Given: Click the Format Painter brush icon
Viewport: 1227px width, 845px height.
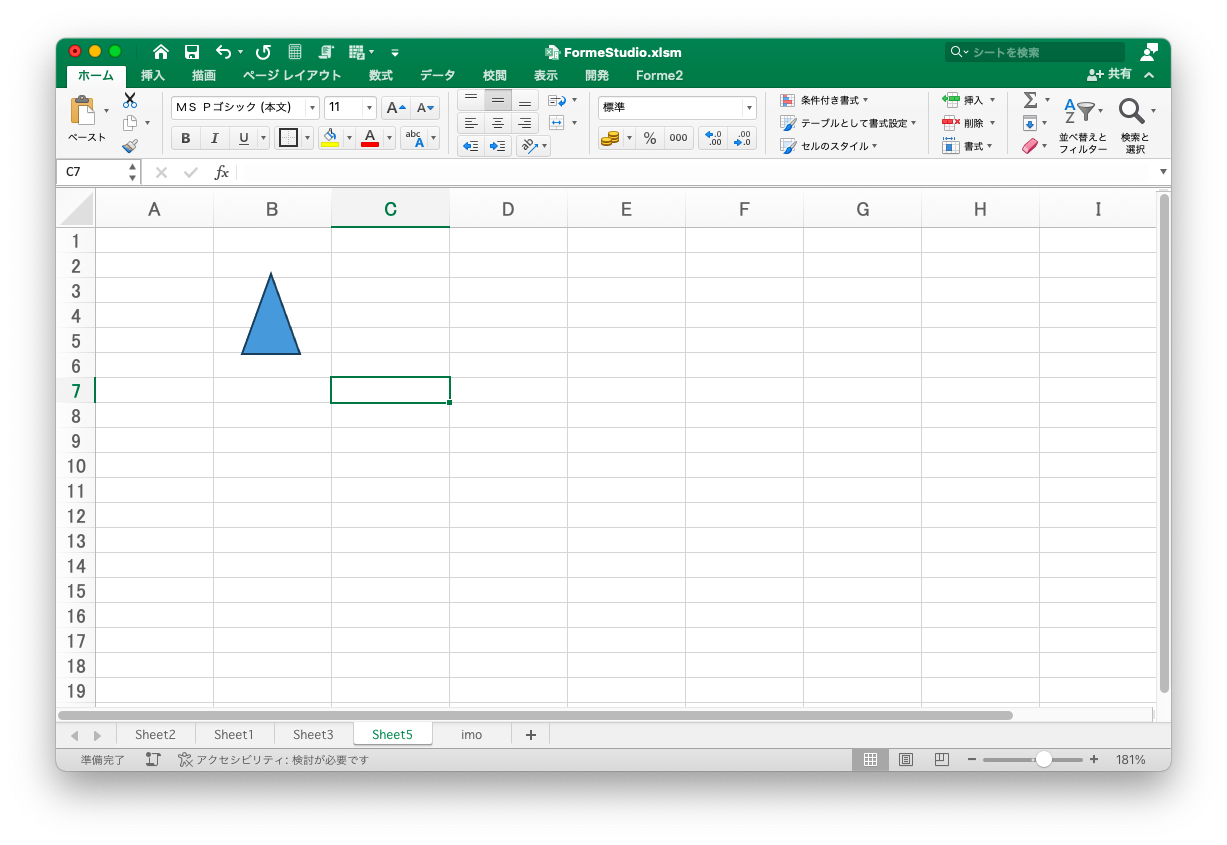Looking at the screenshot, I should click(x=130, y=146).
